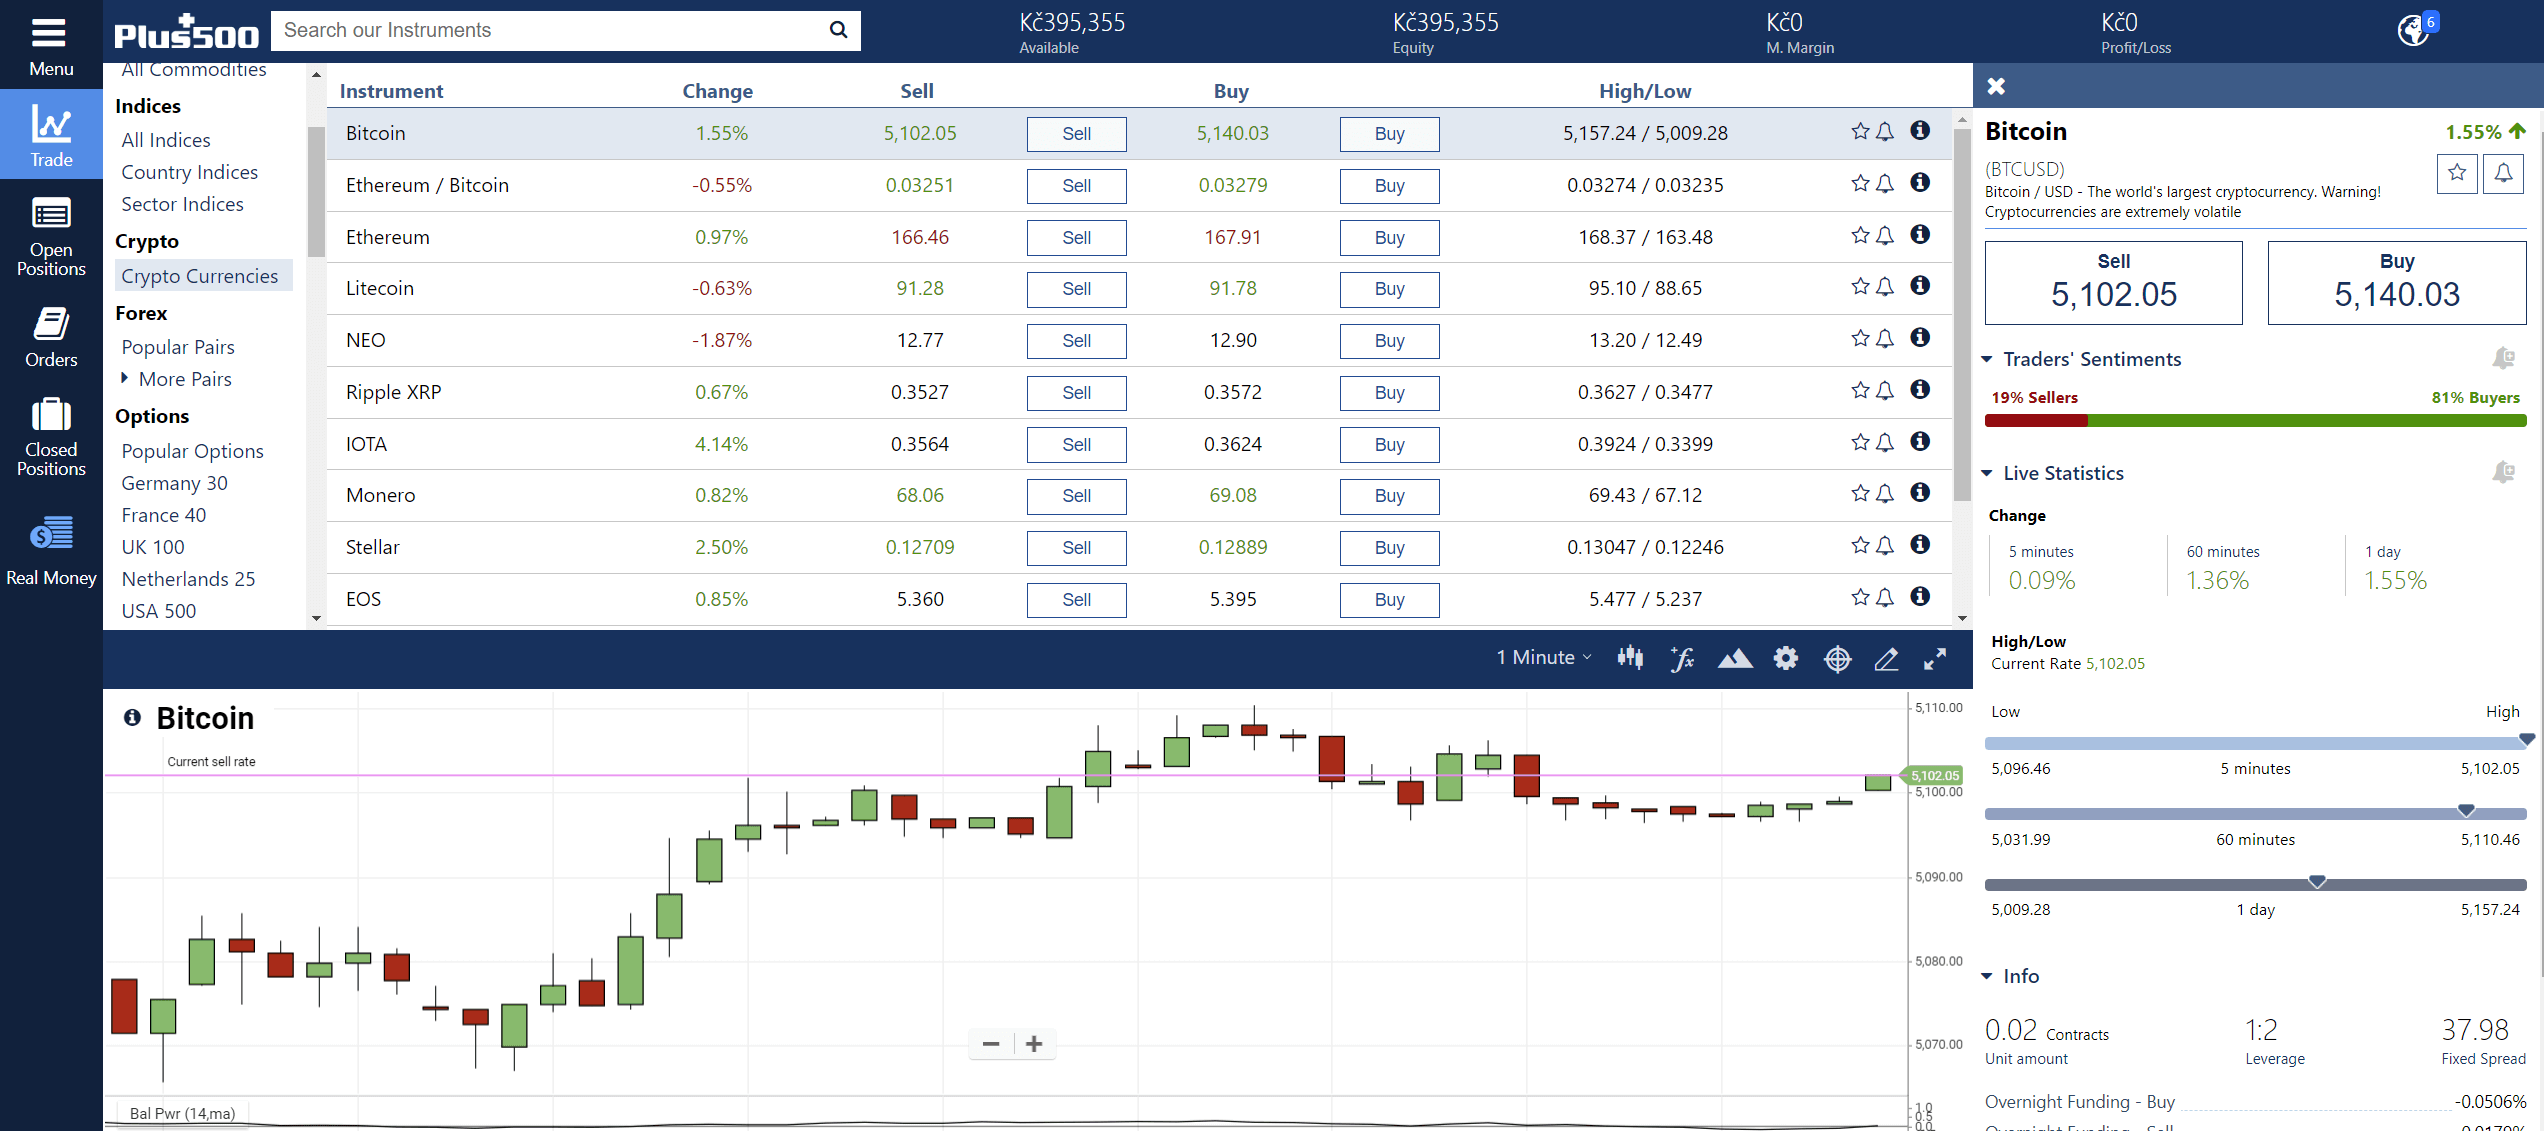Select Popular Pairs under Forex
This screenshot has height=1131, width=2544.
[178, 347]
